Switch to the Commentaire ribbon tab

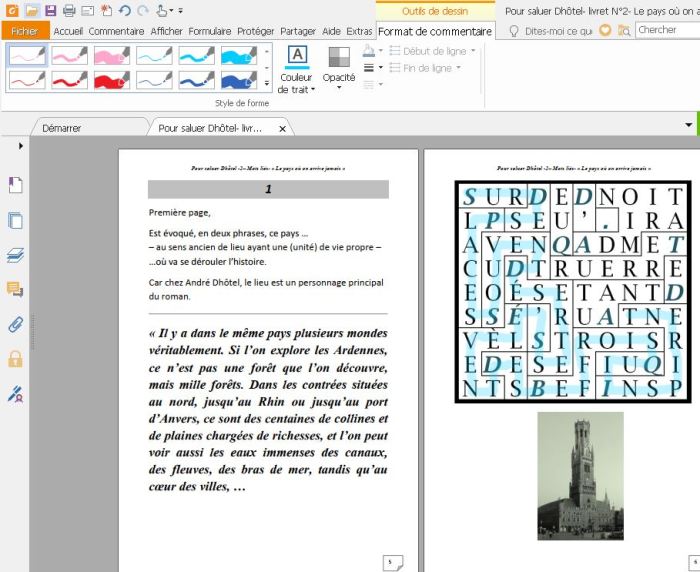pyautogui.click(x=116, y=31)
